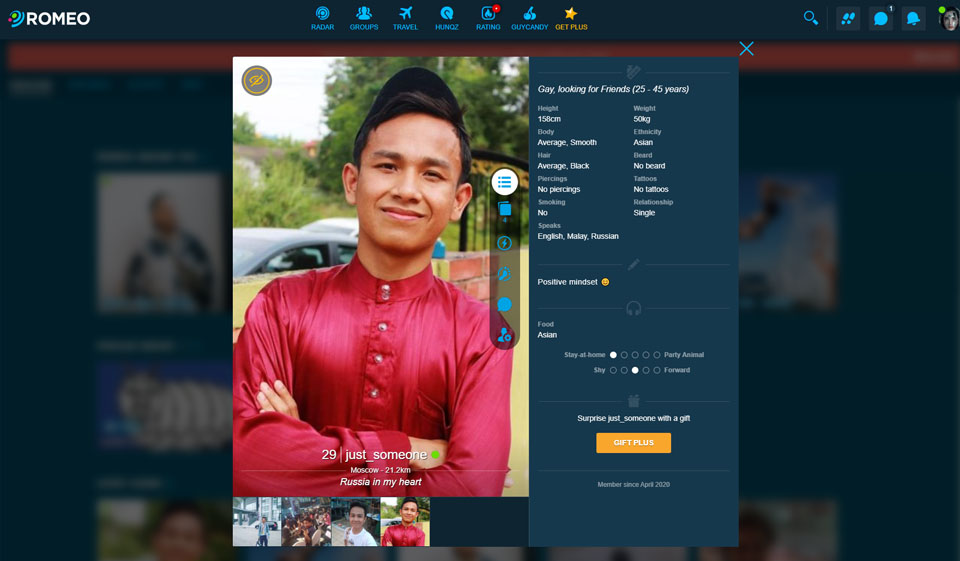Close the profile popup
960x561 pixels.
click(x=746, y=49)
